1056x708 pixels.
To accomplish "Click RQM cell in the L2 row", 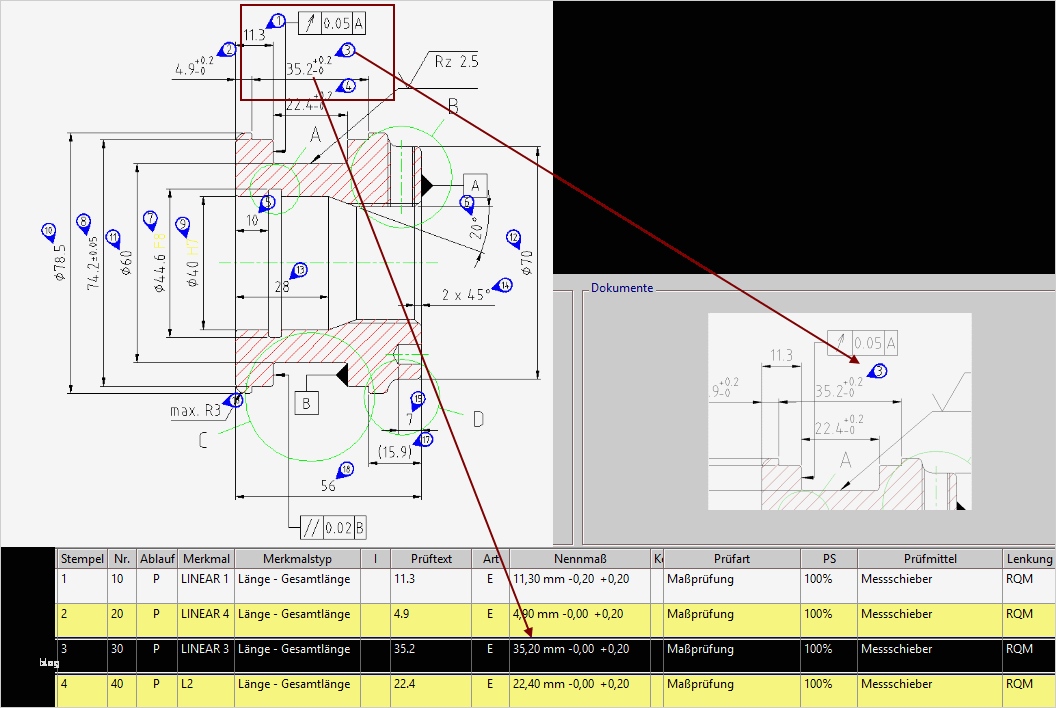I will tap(1029, 690).
